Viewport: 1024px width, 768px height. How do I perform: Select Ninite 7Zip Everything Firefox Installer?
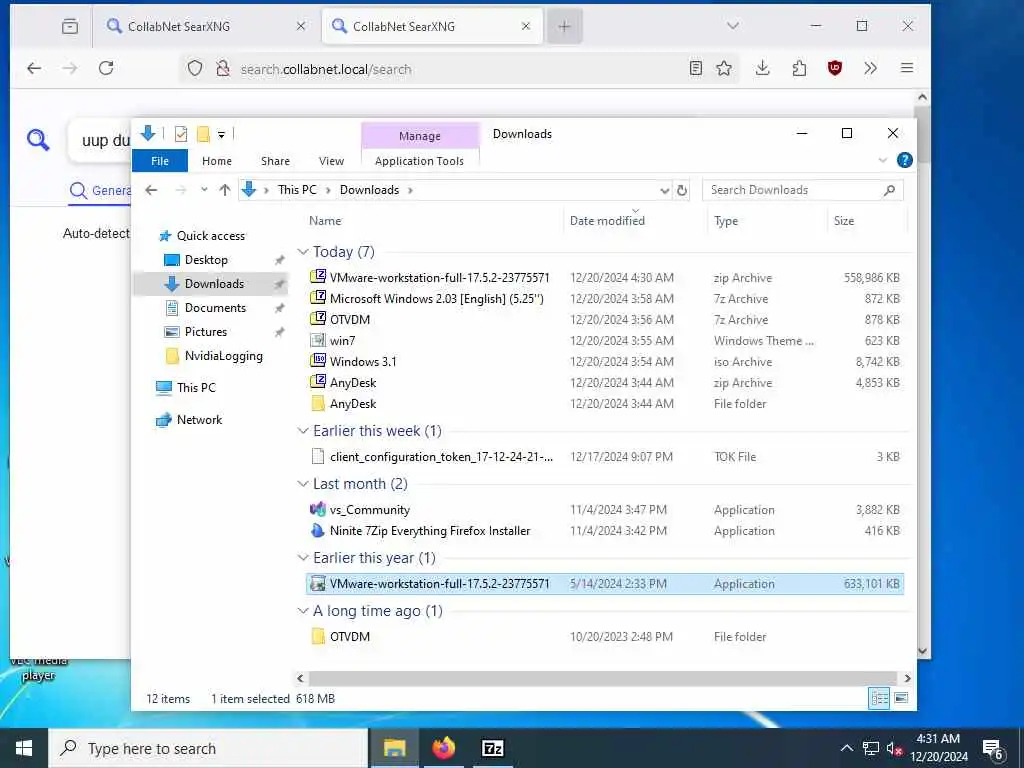604,530
